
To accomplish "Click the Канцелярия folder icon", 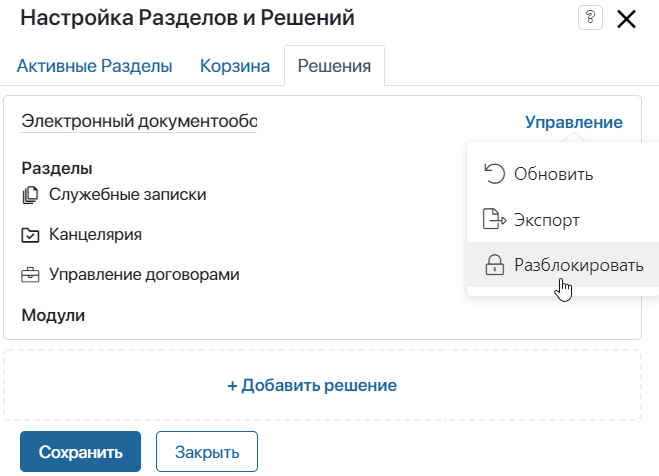I will coord(30,235).
